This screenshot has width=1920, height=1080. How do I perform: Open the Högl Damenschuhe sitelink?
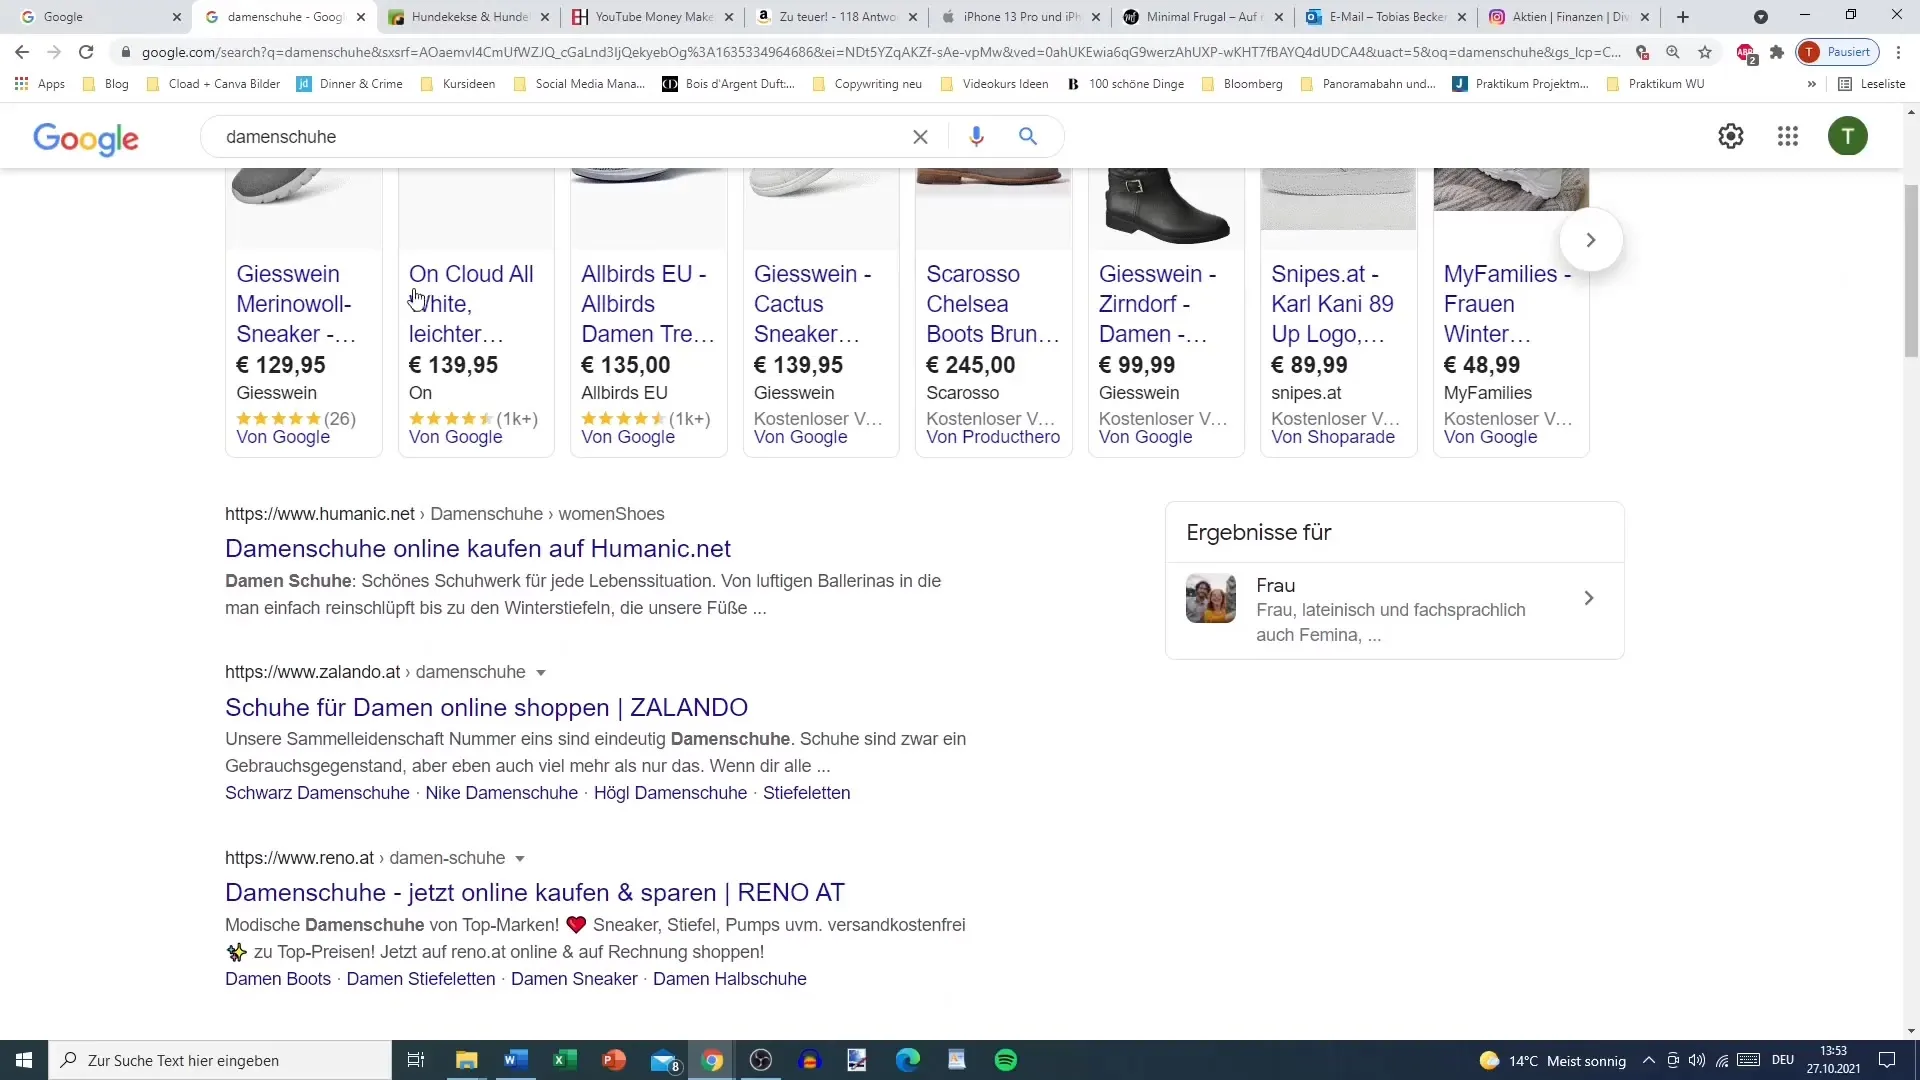pos(670,793)
